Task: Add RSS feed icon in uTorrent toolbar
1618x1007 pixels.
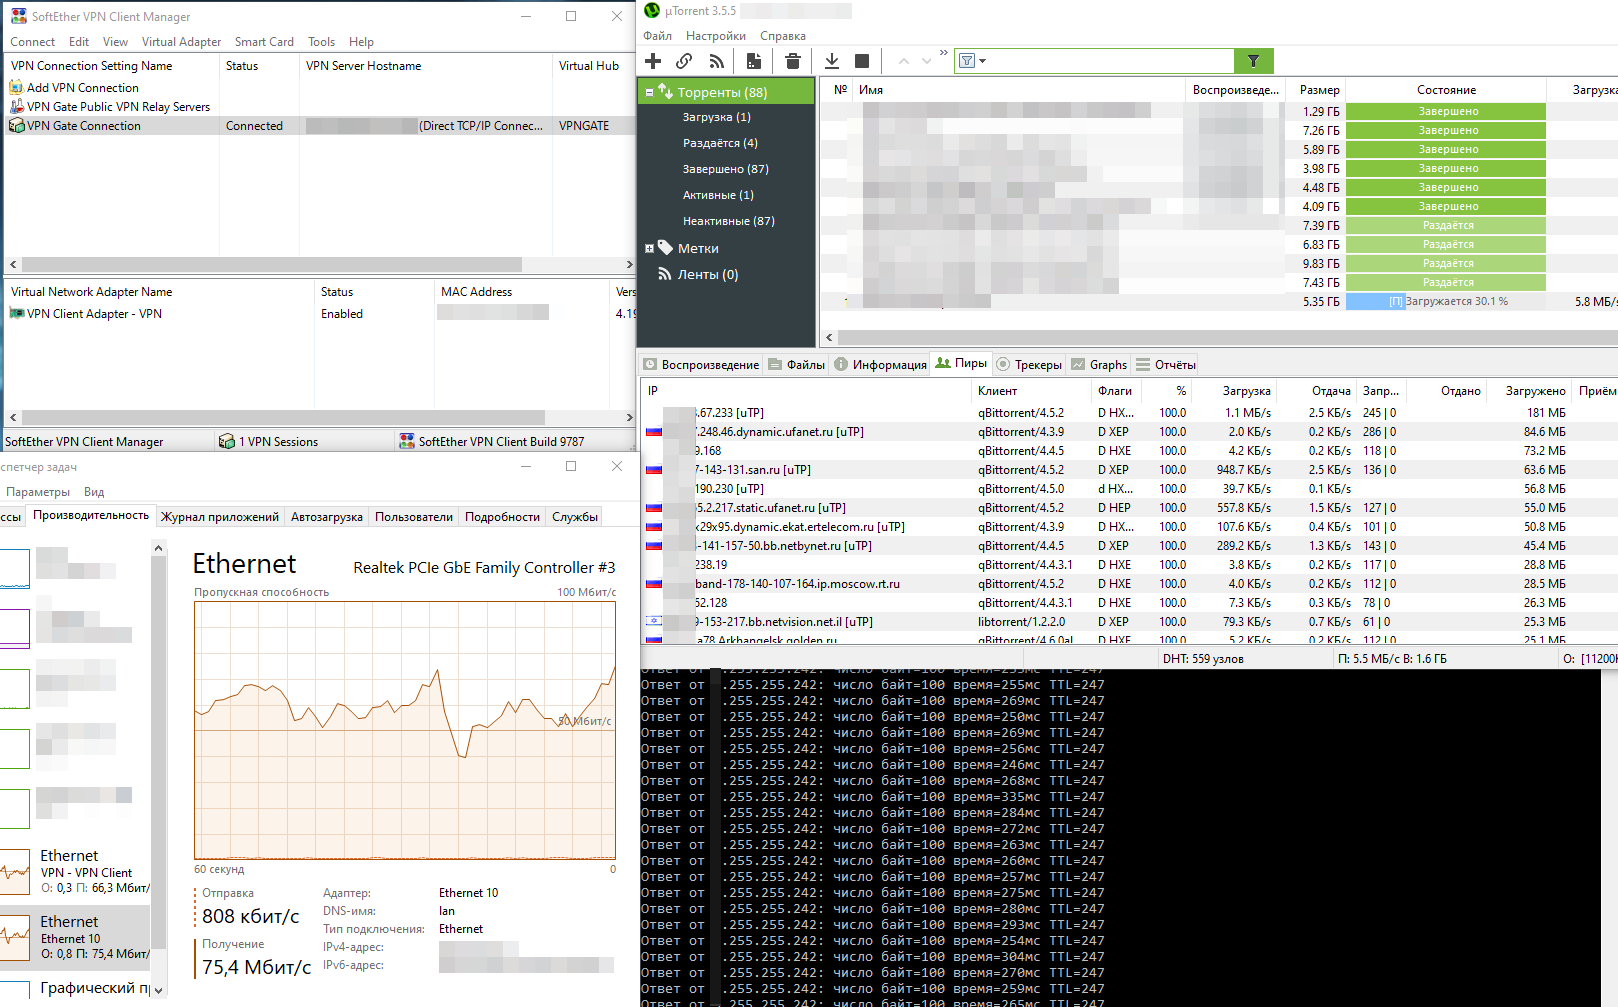Action: point(716,61)
